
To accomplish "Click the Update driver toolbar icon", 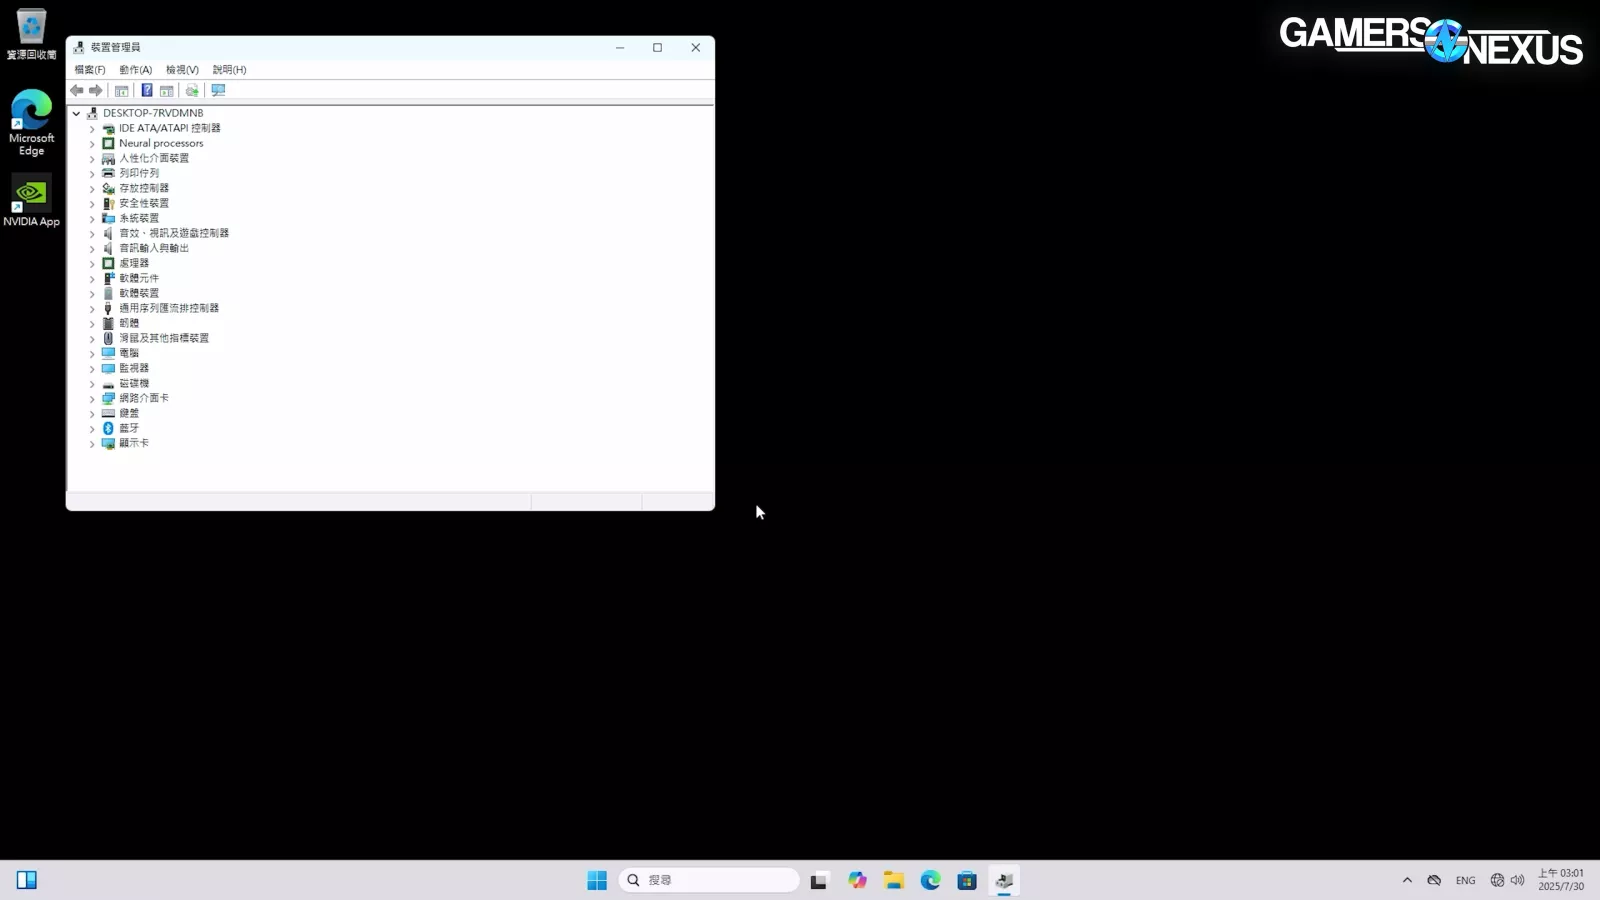I will click(192, 91).
